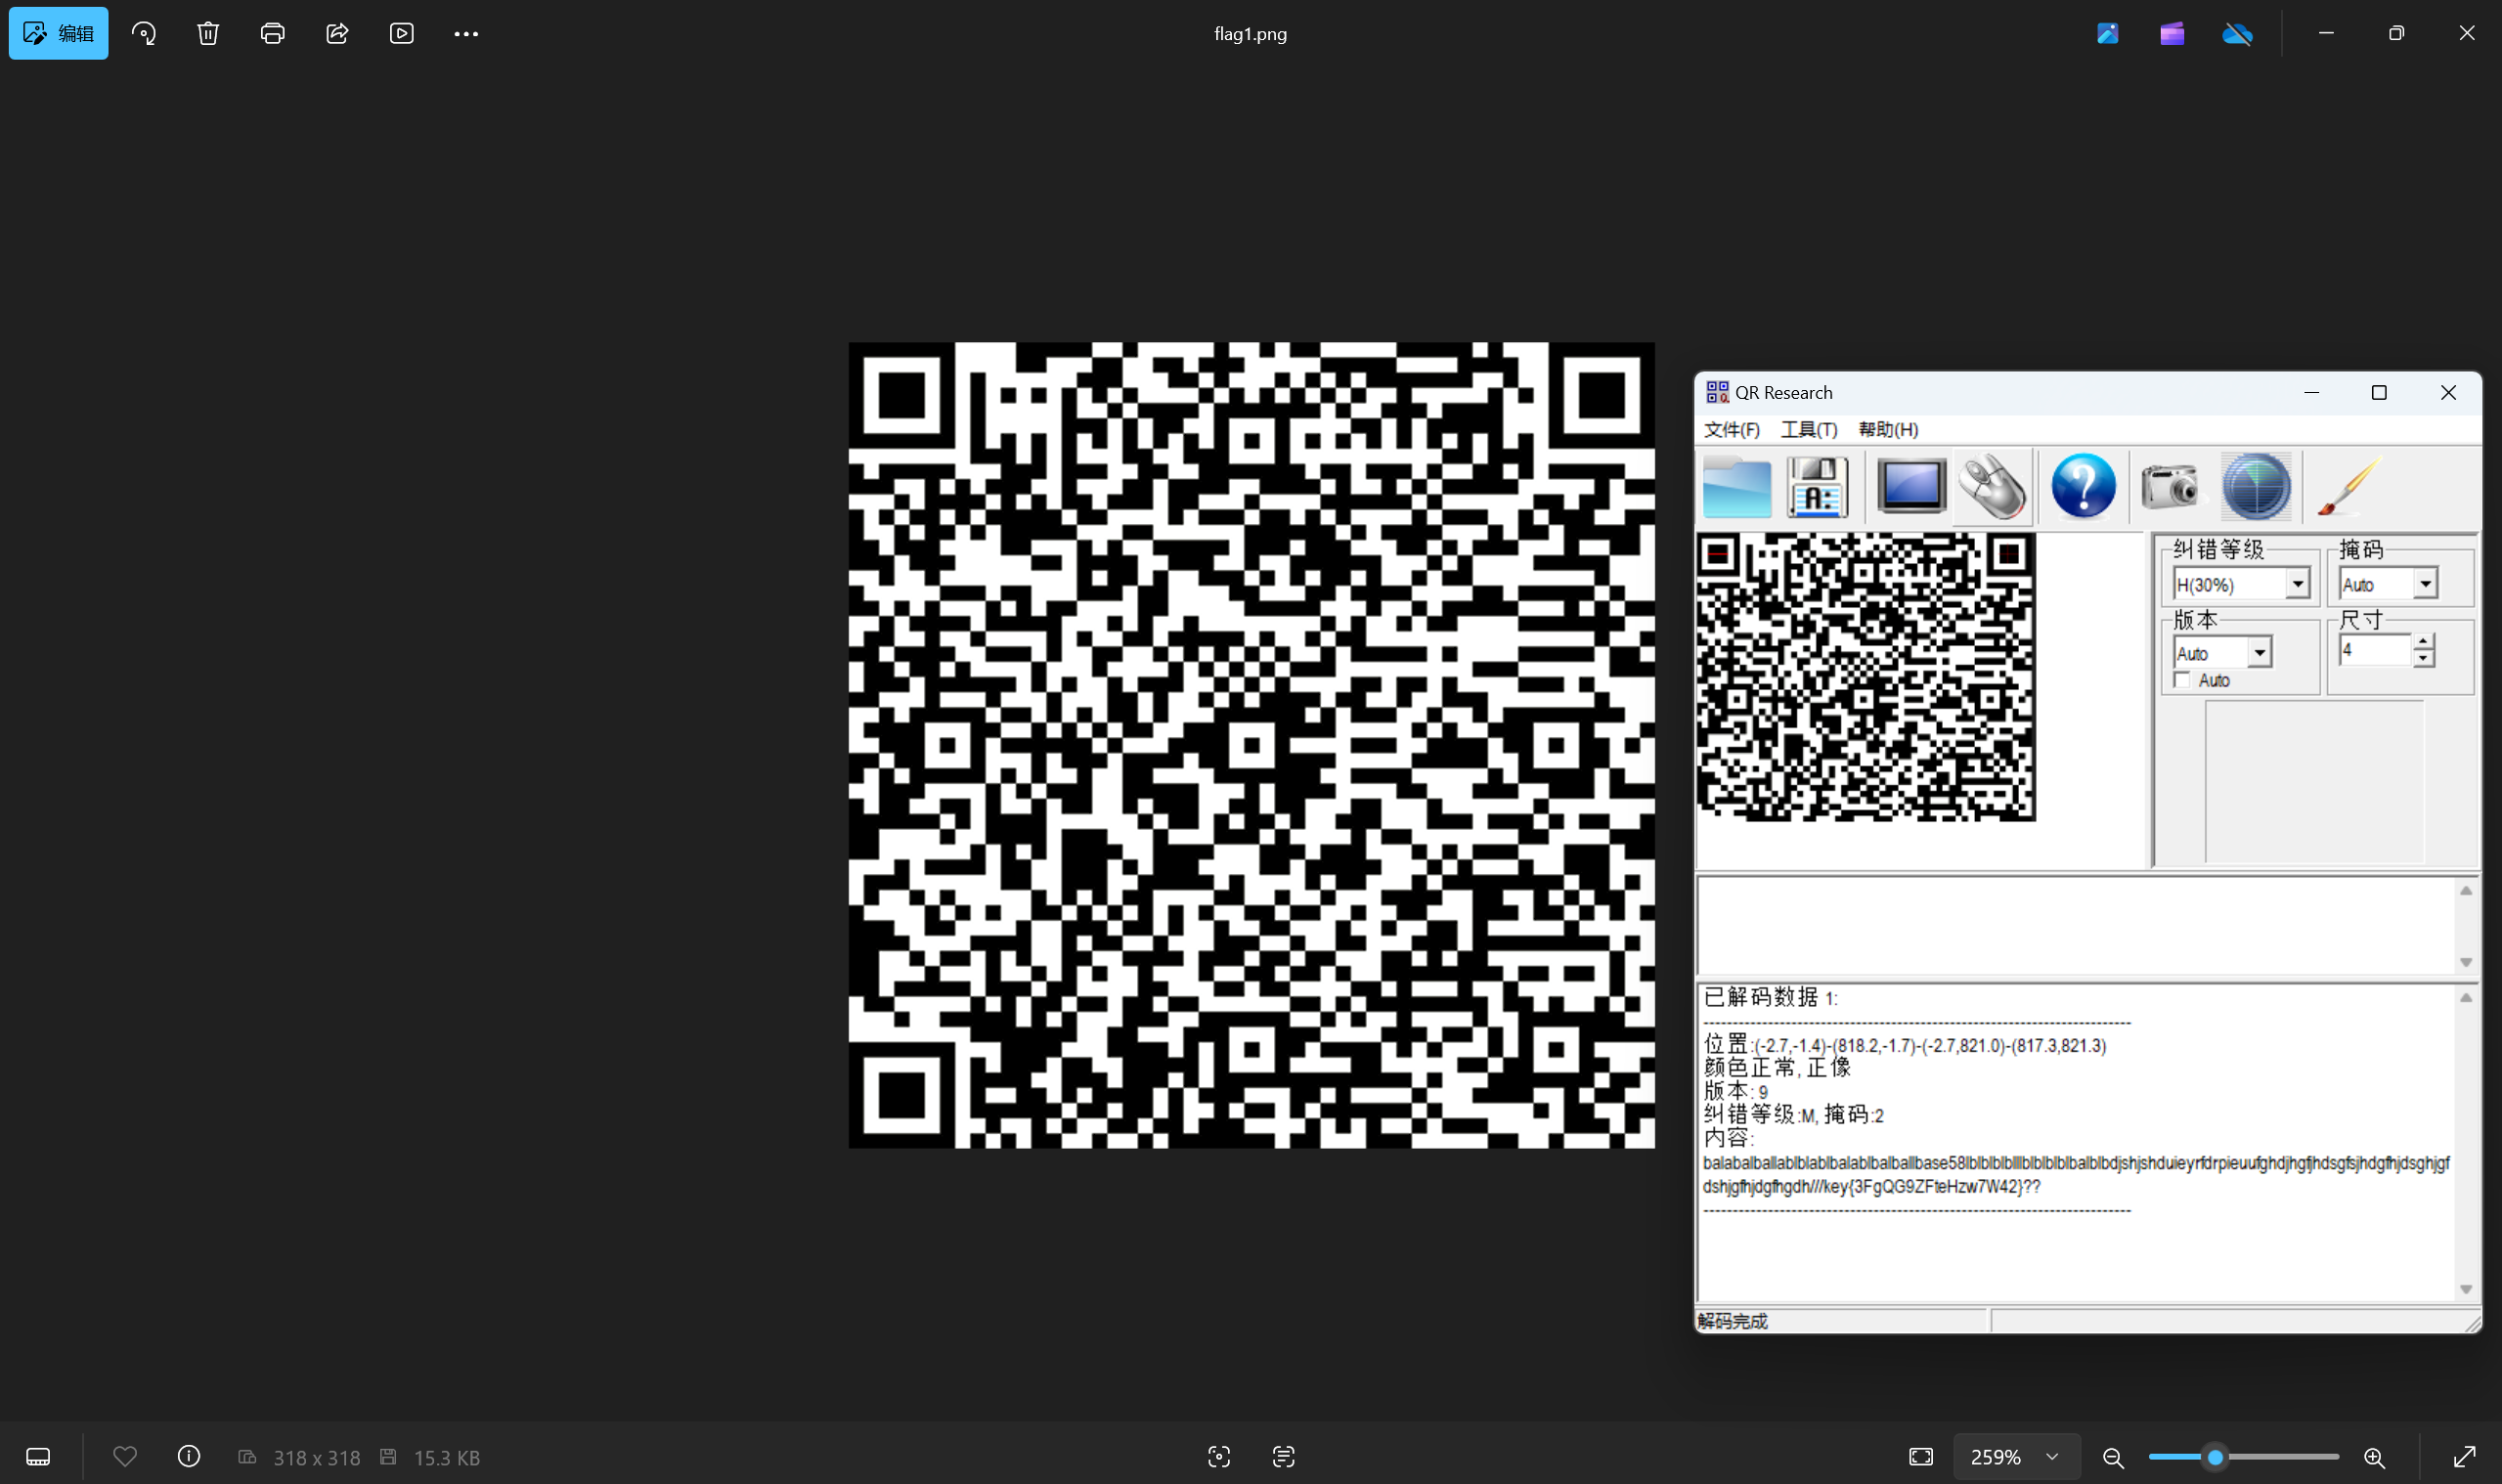Open Clipchamp purple icon in title bar
Image resolution: width=2502 pixels, height=1484 pixels.
2171,34
